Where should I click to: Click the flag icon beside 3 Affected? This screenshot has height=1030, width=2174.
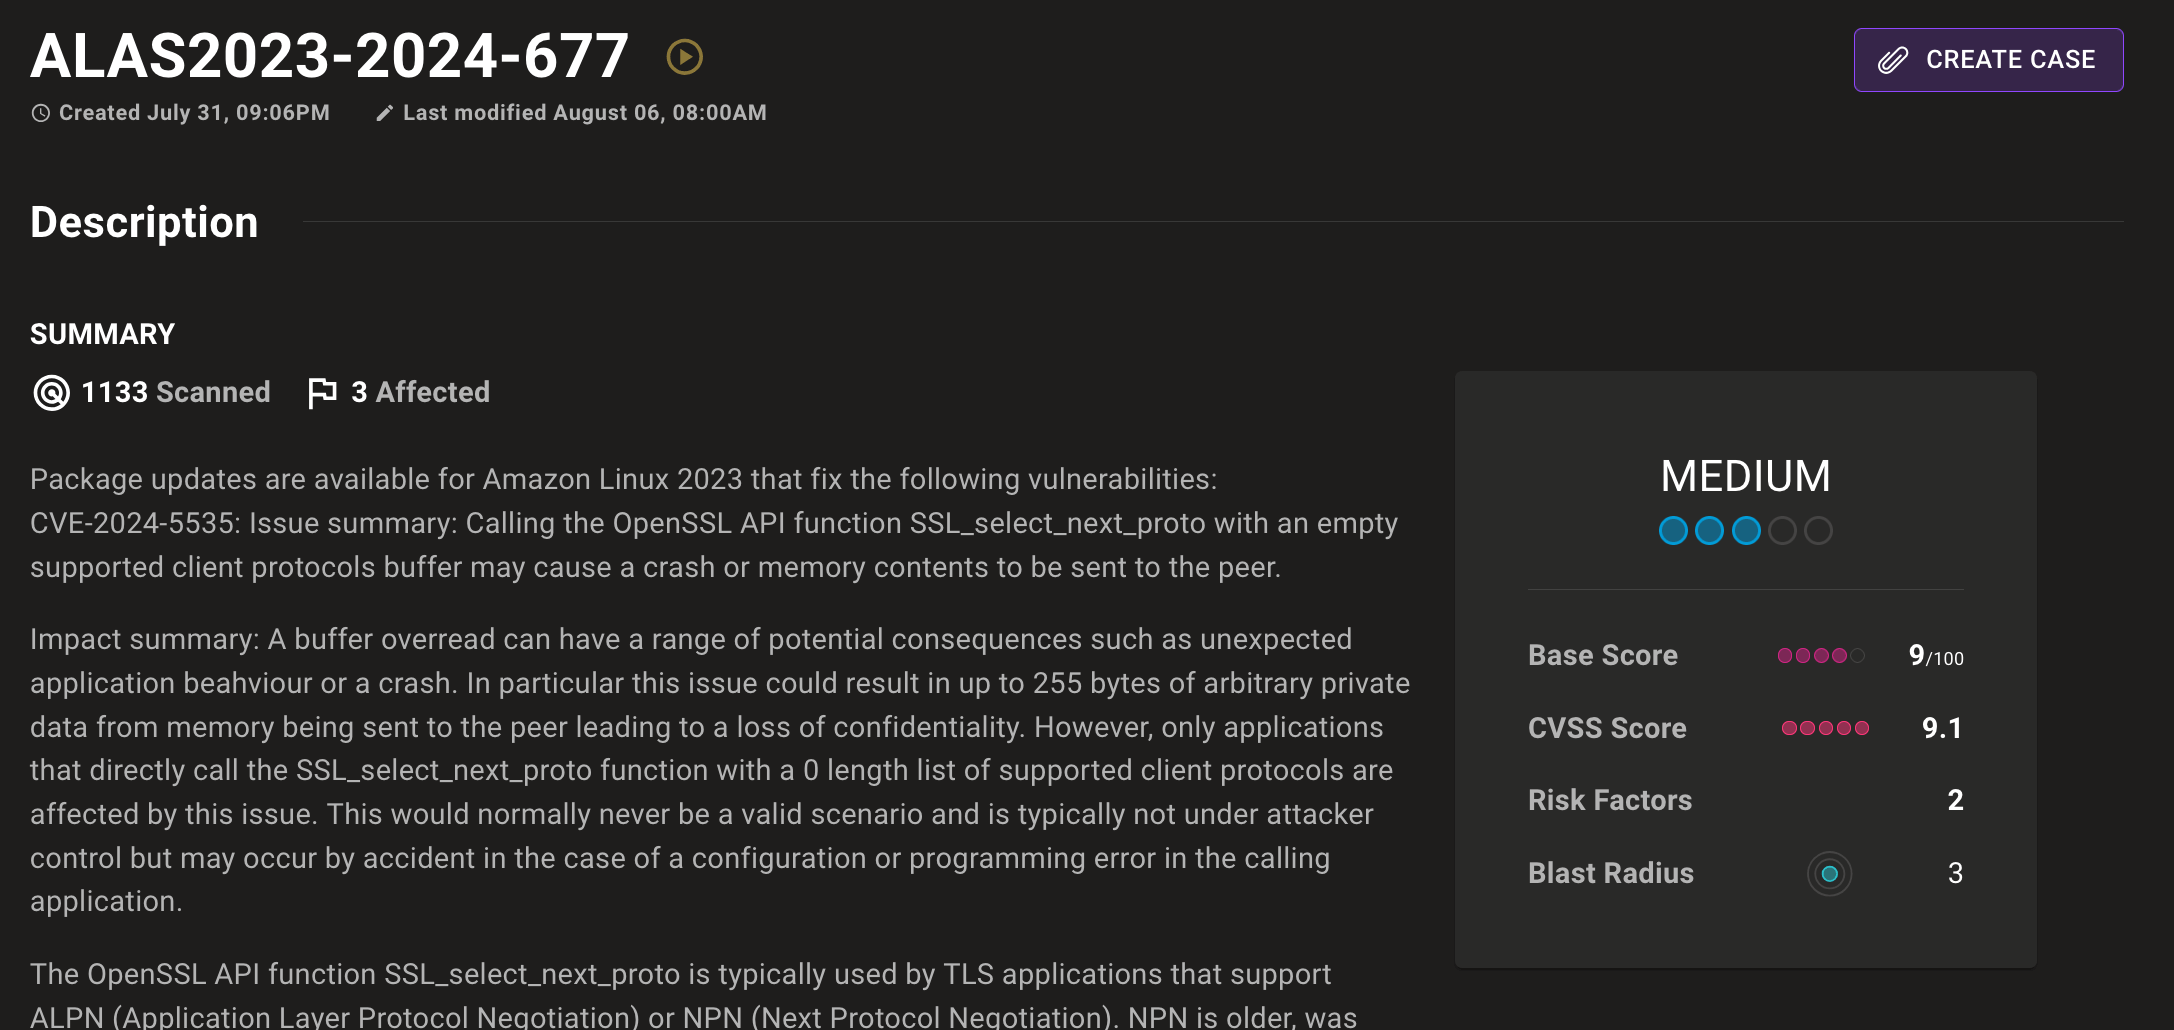pos(322,393)
